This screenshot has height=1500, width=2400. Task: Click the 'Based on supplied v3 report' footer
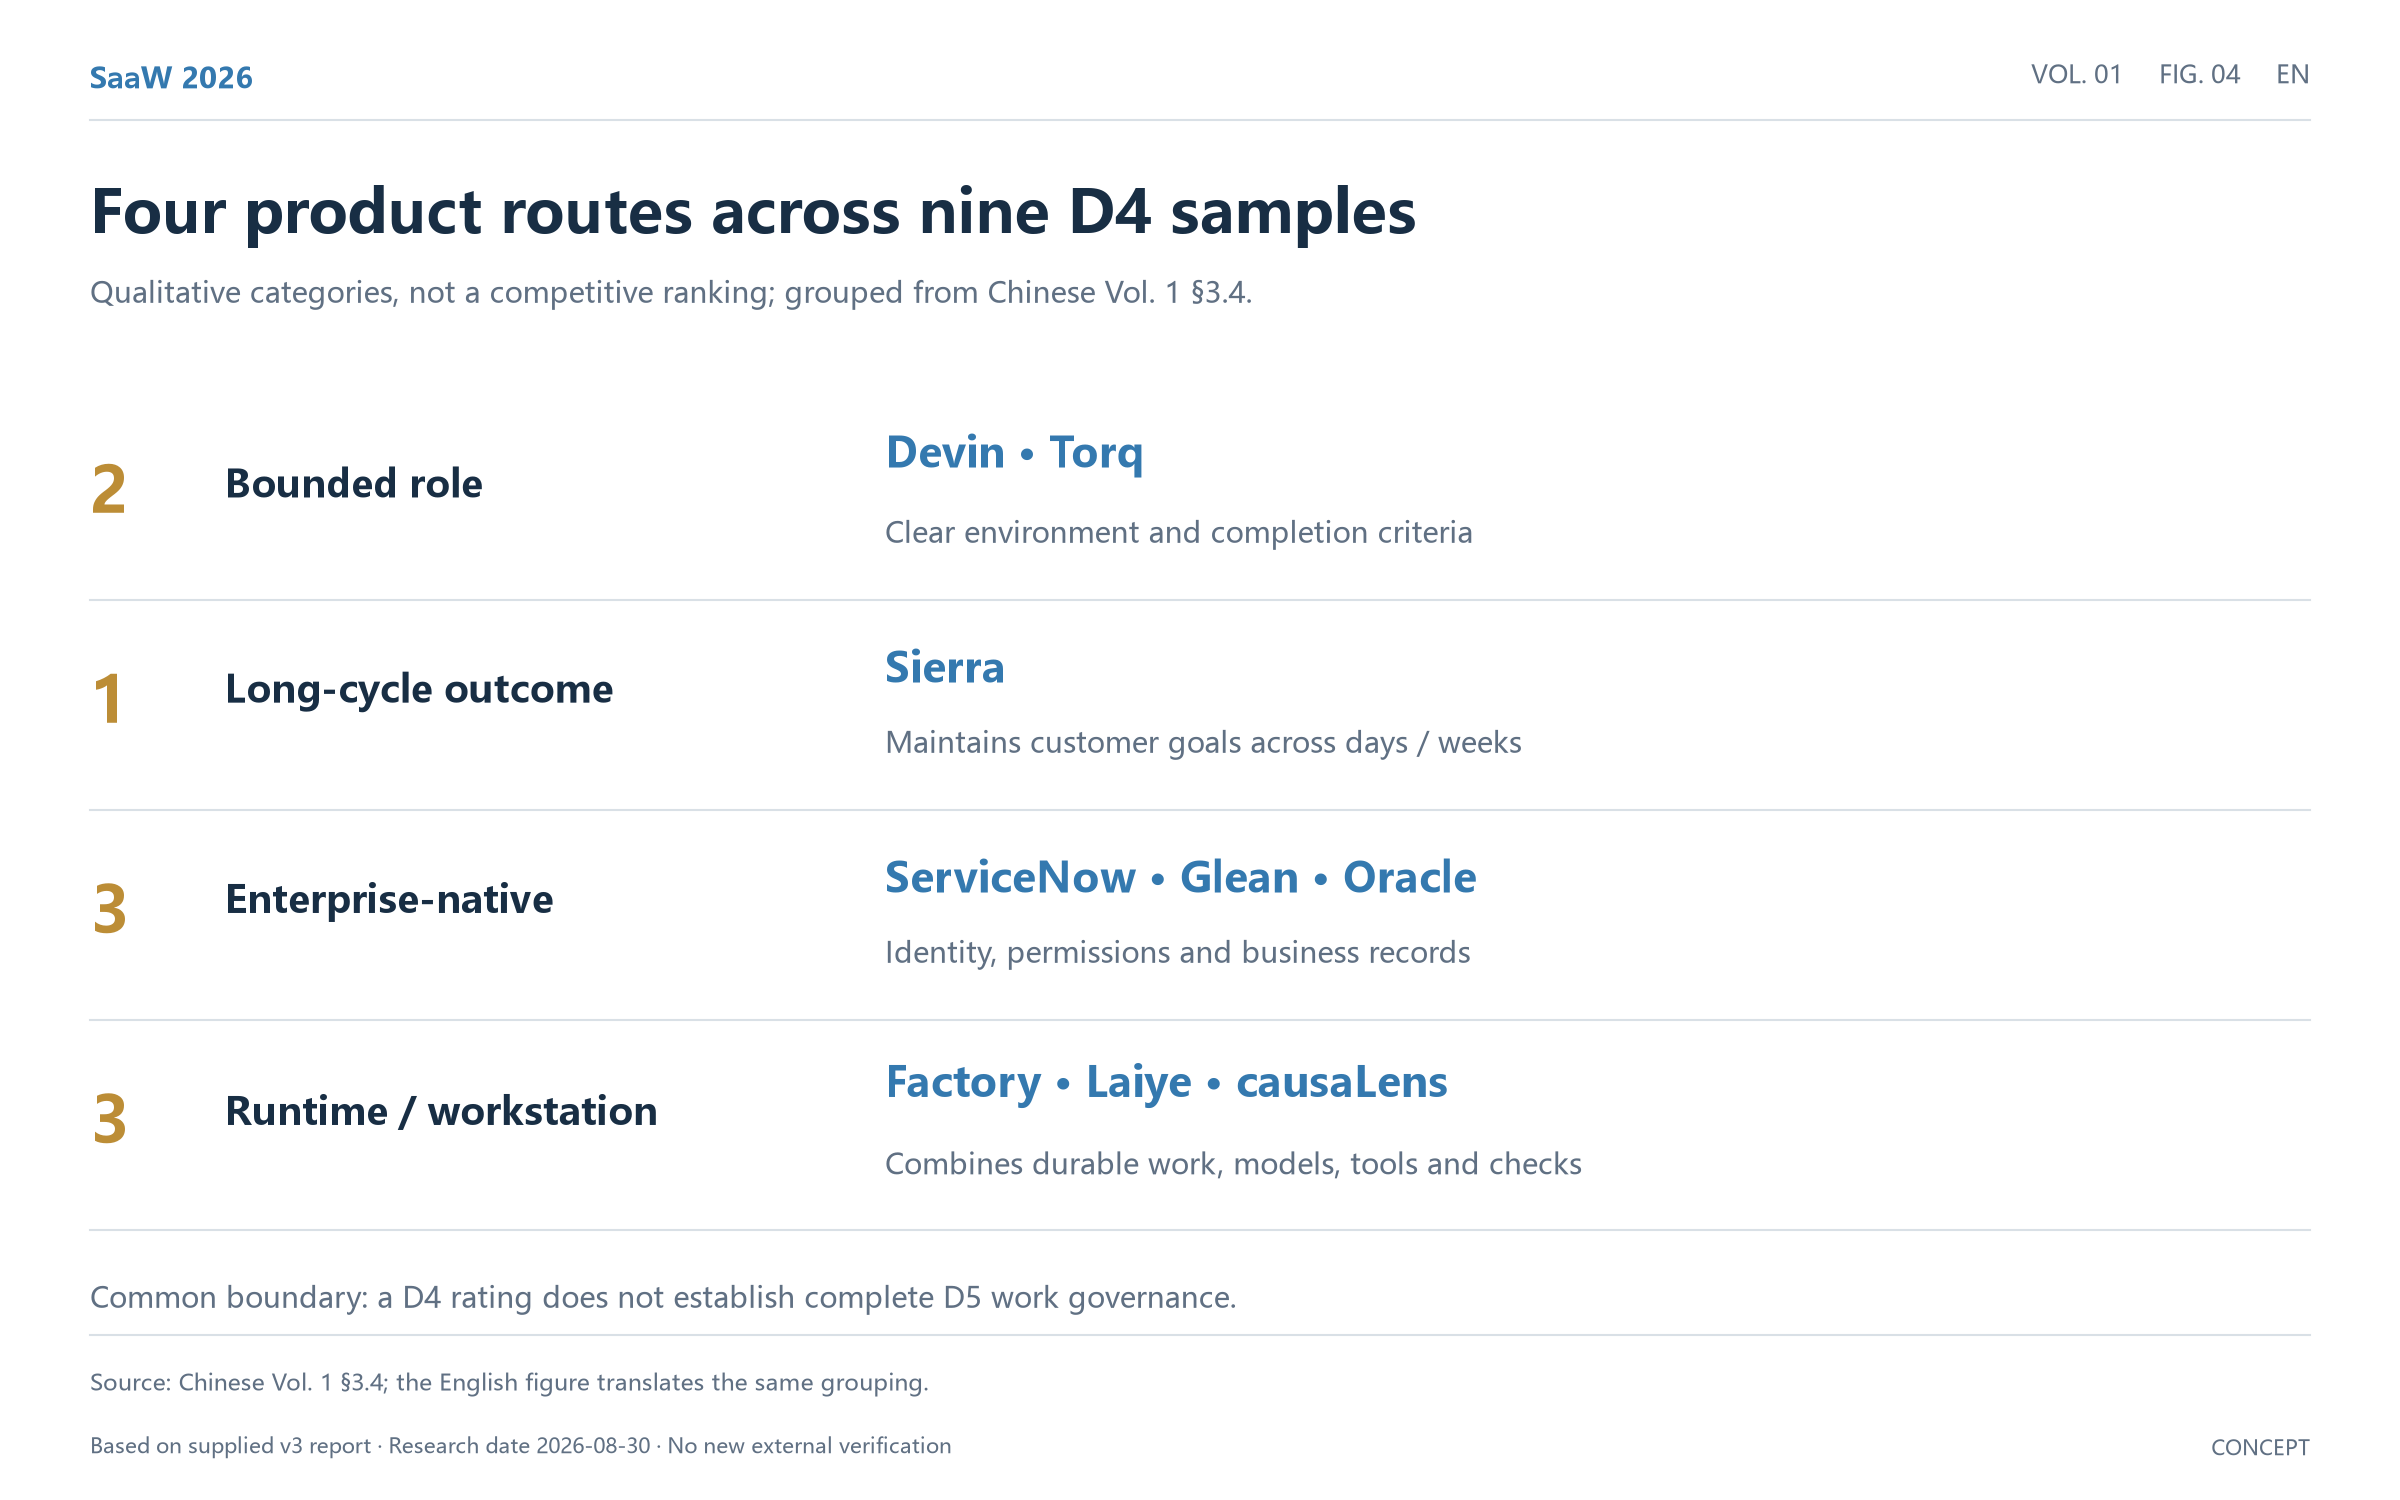520,1446
